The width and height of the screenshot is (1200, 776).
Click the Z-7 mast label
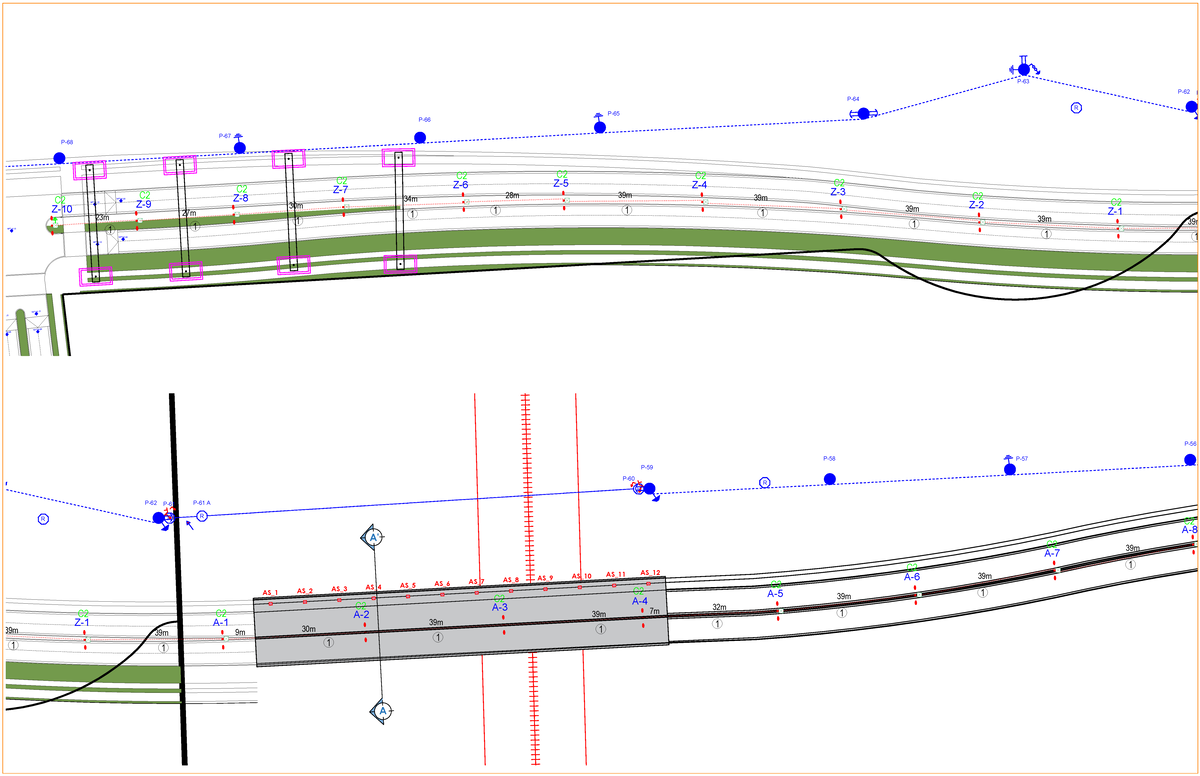(340, 190)
